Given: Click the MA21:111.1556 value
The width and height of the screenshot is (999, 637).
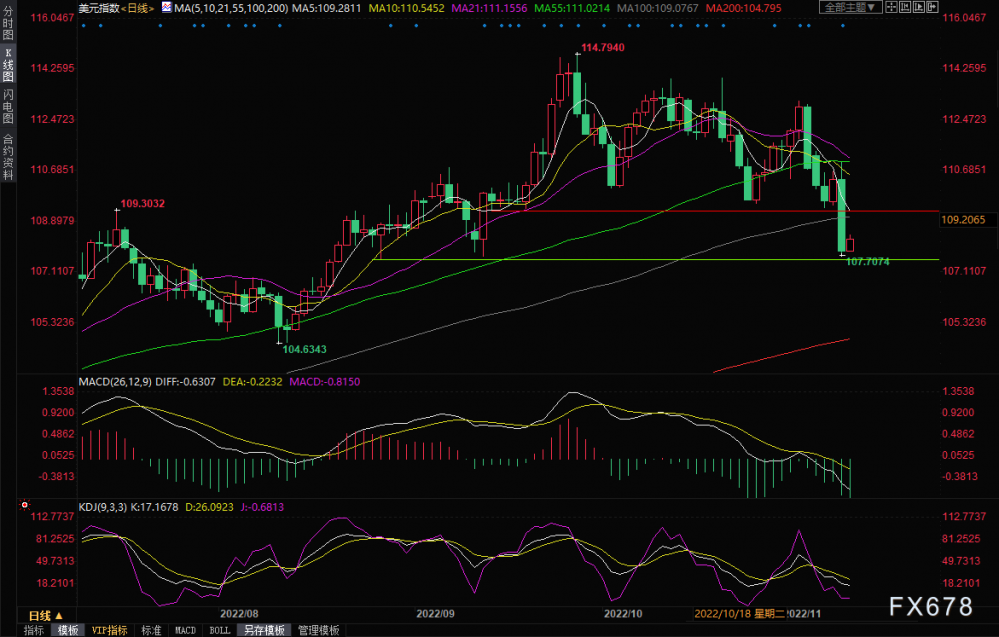Looking at the screenshot, I should [489, 8].
